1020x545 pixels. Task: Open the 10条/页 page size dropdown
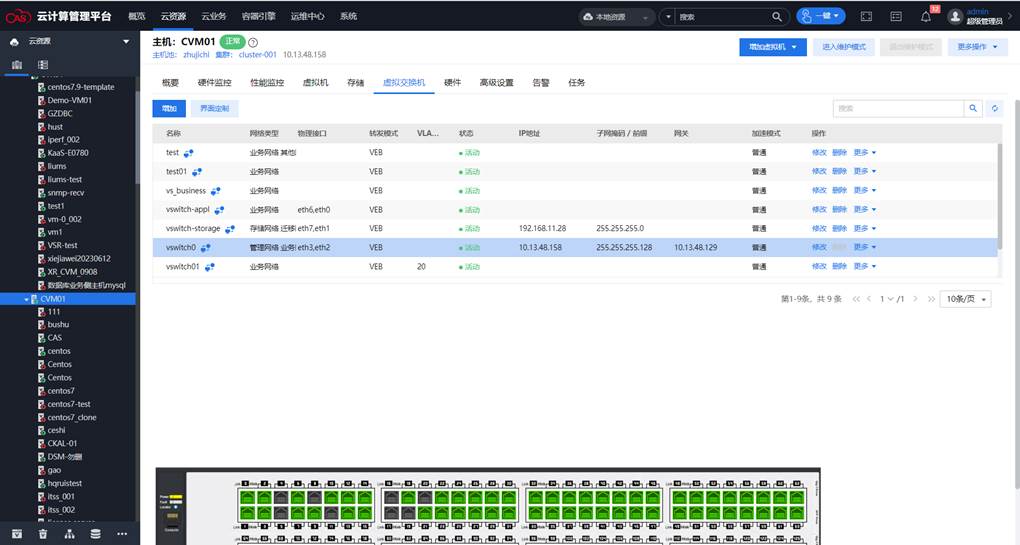click(x=966, y=299)
